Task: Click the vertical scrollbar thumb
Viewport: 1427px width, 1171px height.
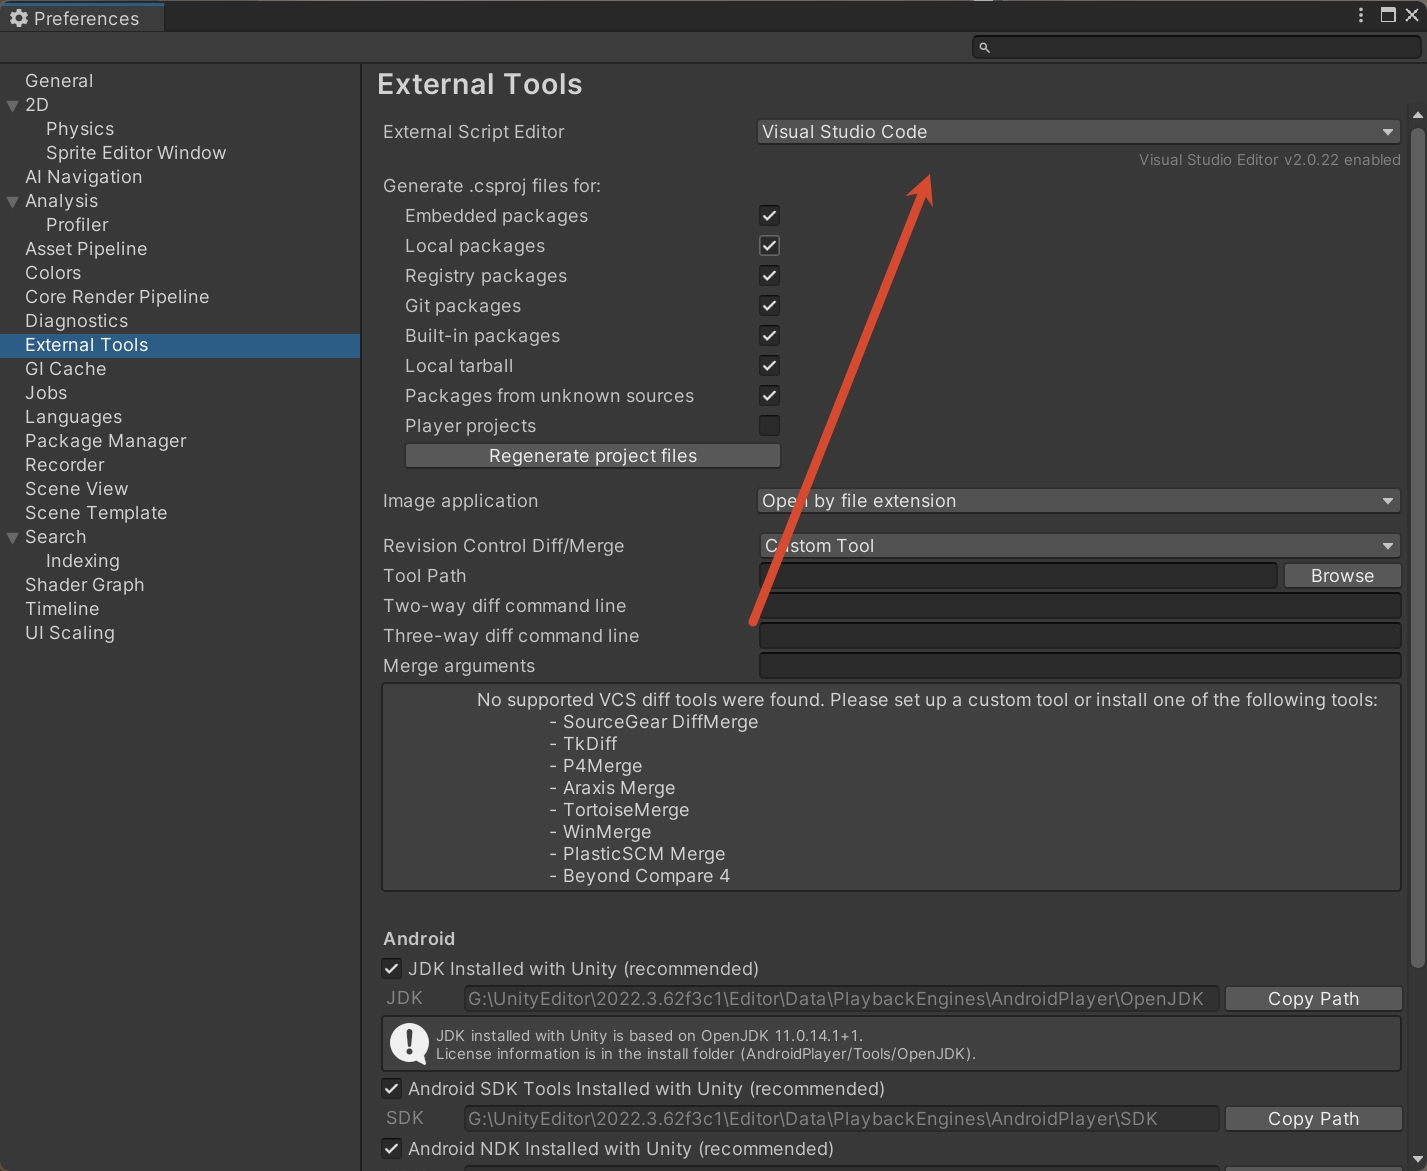Action: pyautogui.click(x=1417, y=547)
